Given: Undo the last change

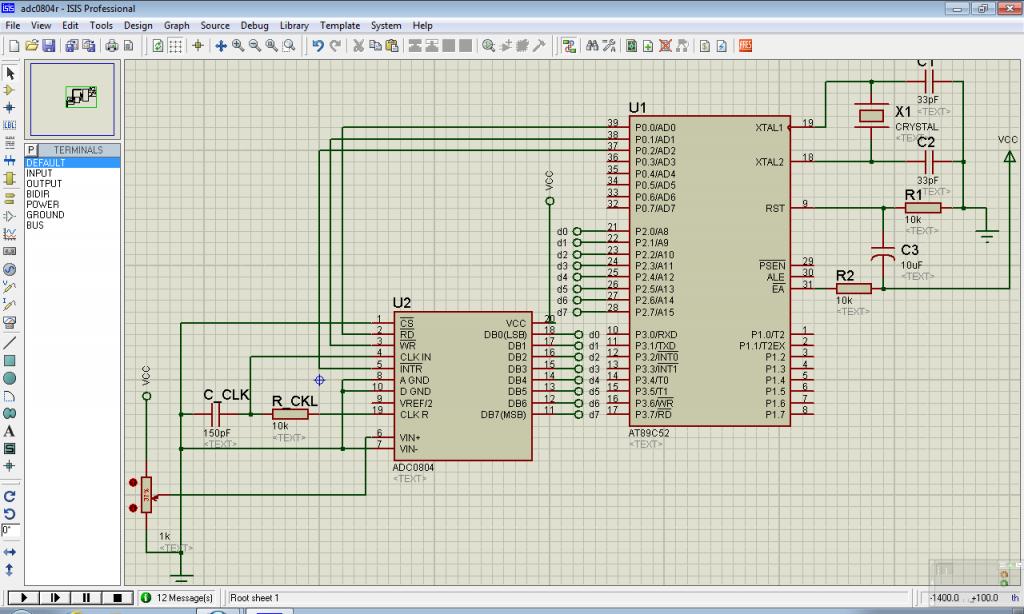Looking at the screenshot, I should (x=318, y=46).
